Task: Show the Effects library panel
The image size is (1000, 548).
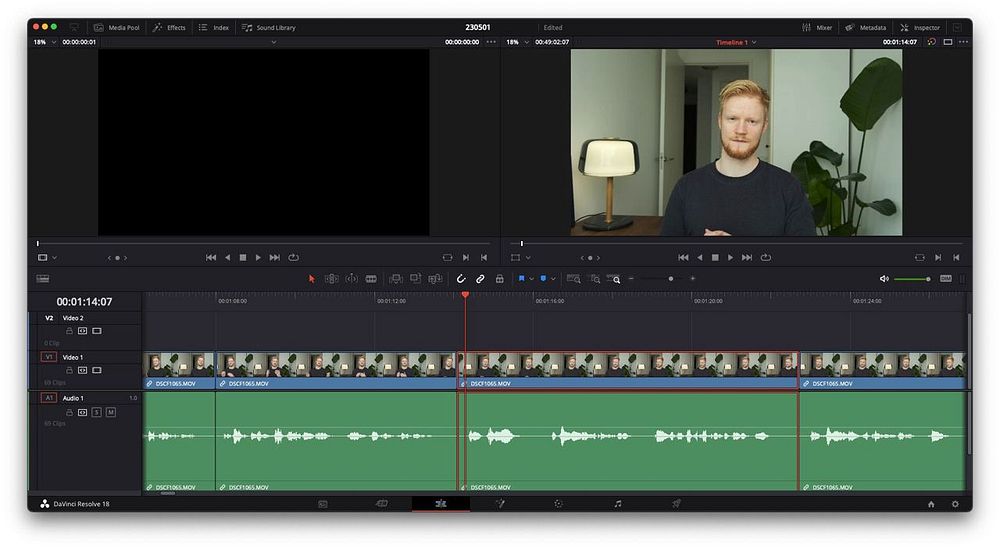Action: [x=169, y=27]
